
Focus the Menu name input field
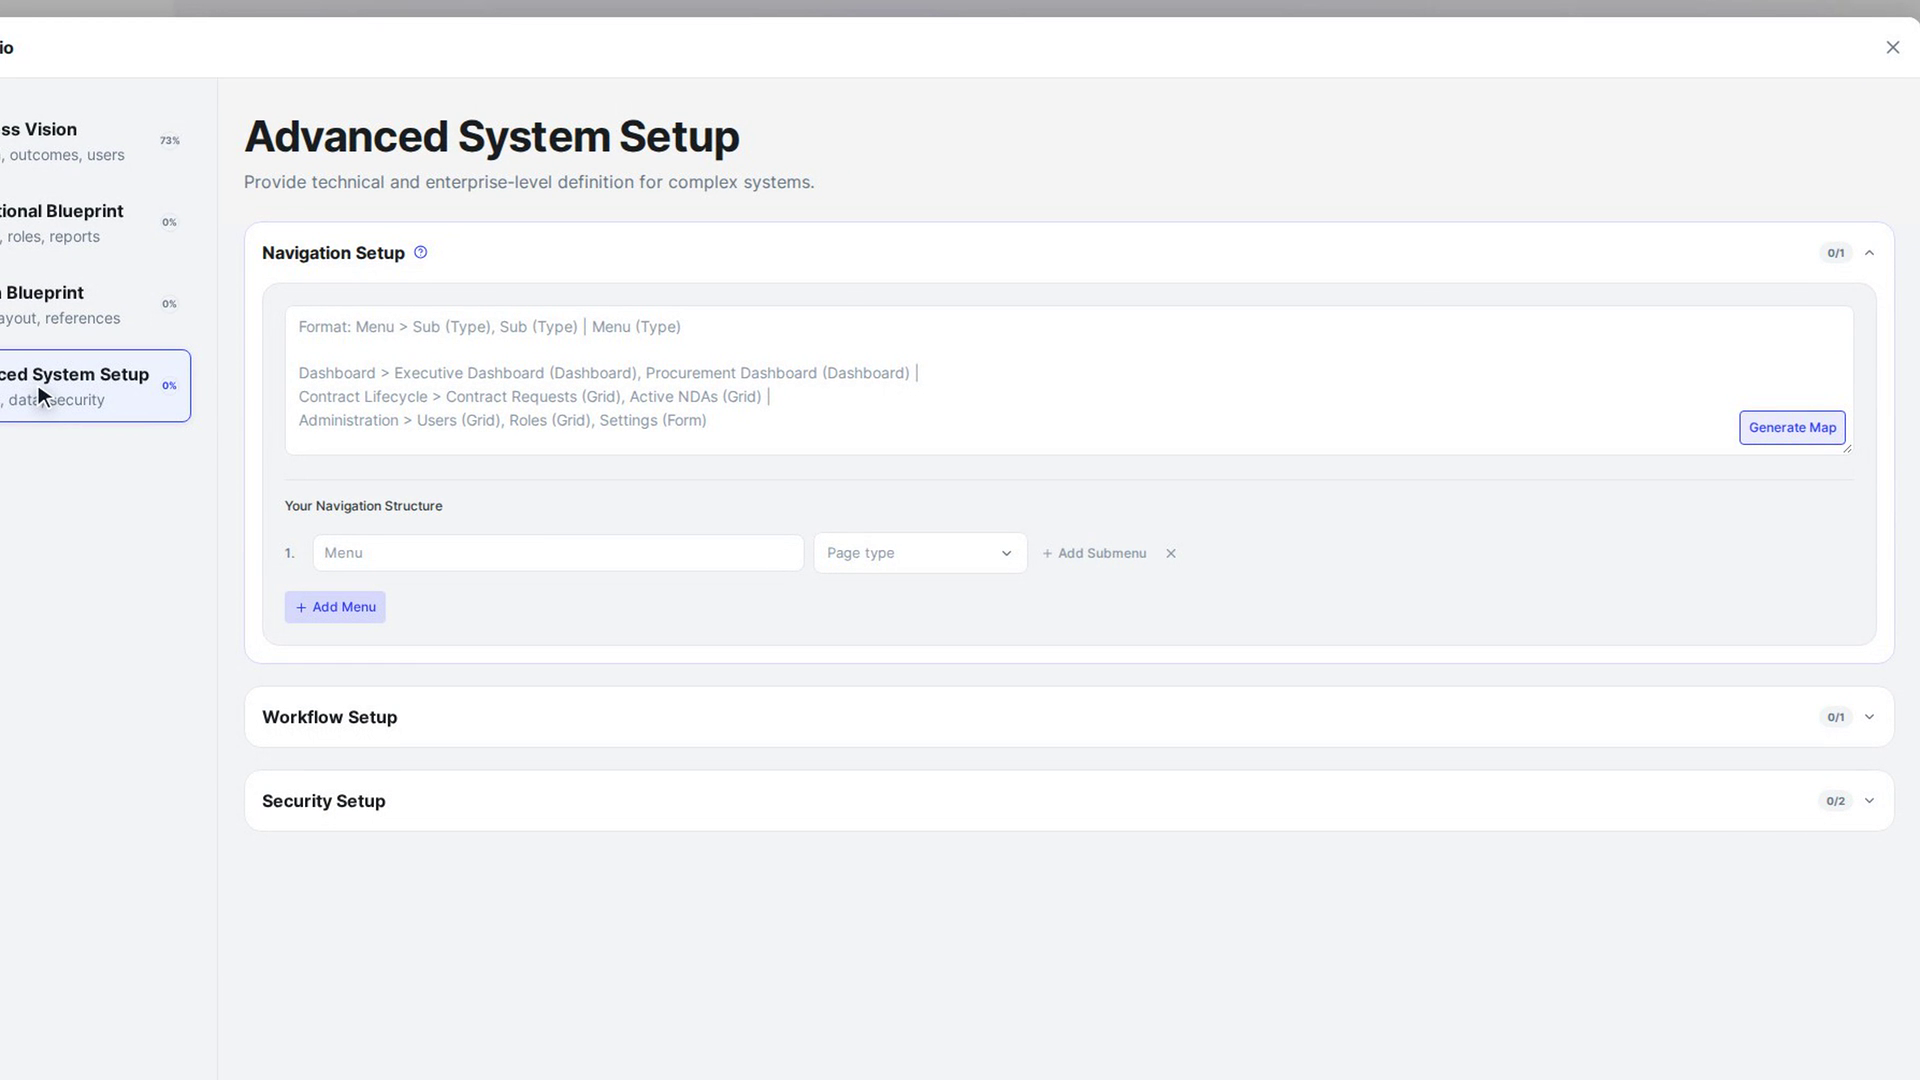point(558,553)
